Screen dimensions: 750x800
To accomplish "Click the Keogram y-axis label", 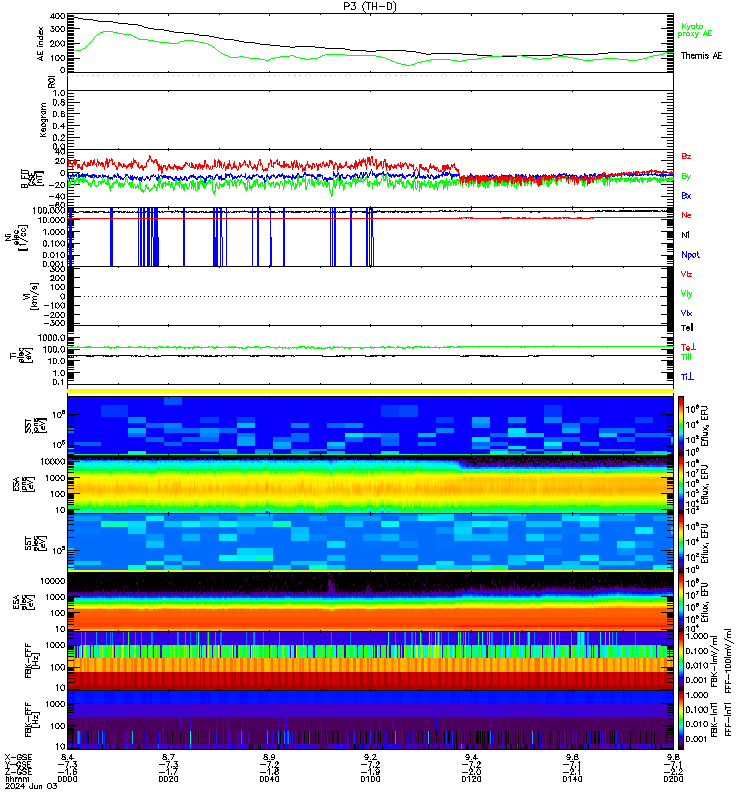I will click(43, 120).
